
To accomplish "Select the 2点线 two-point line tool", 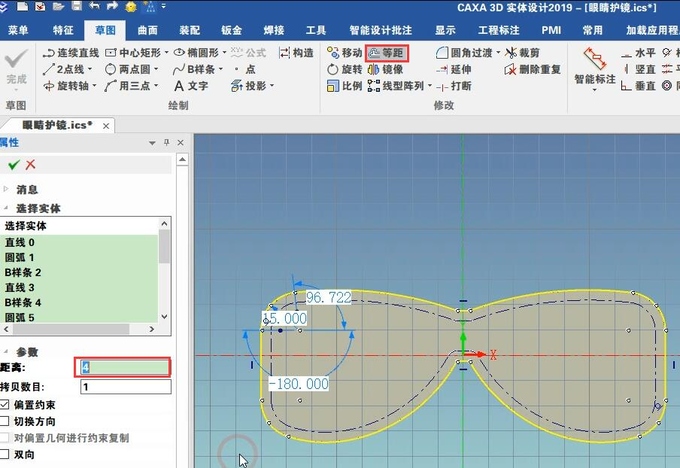I will [64, 69].
